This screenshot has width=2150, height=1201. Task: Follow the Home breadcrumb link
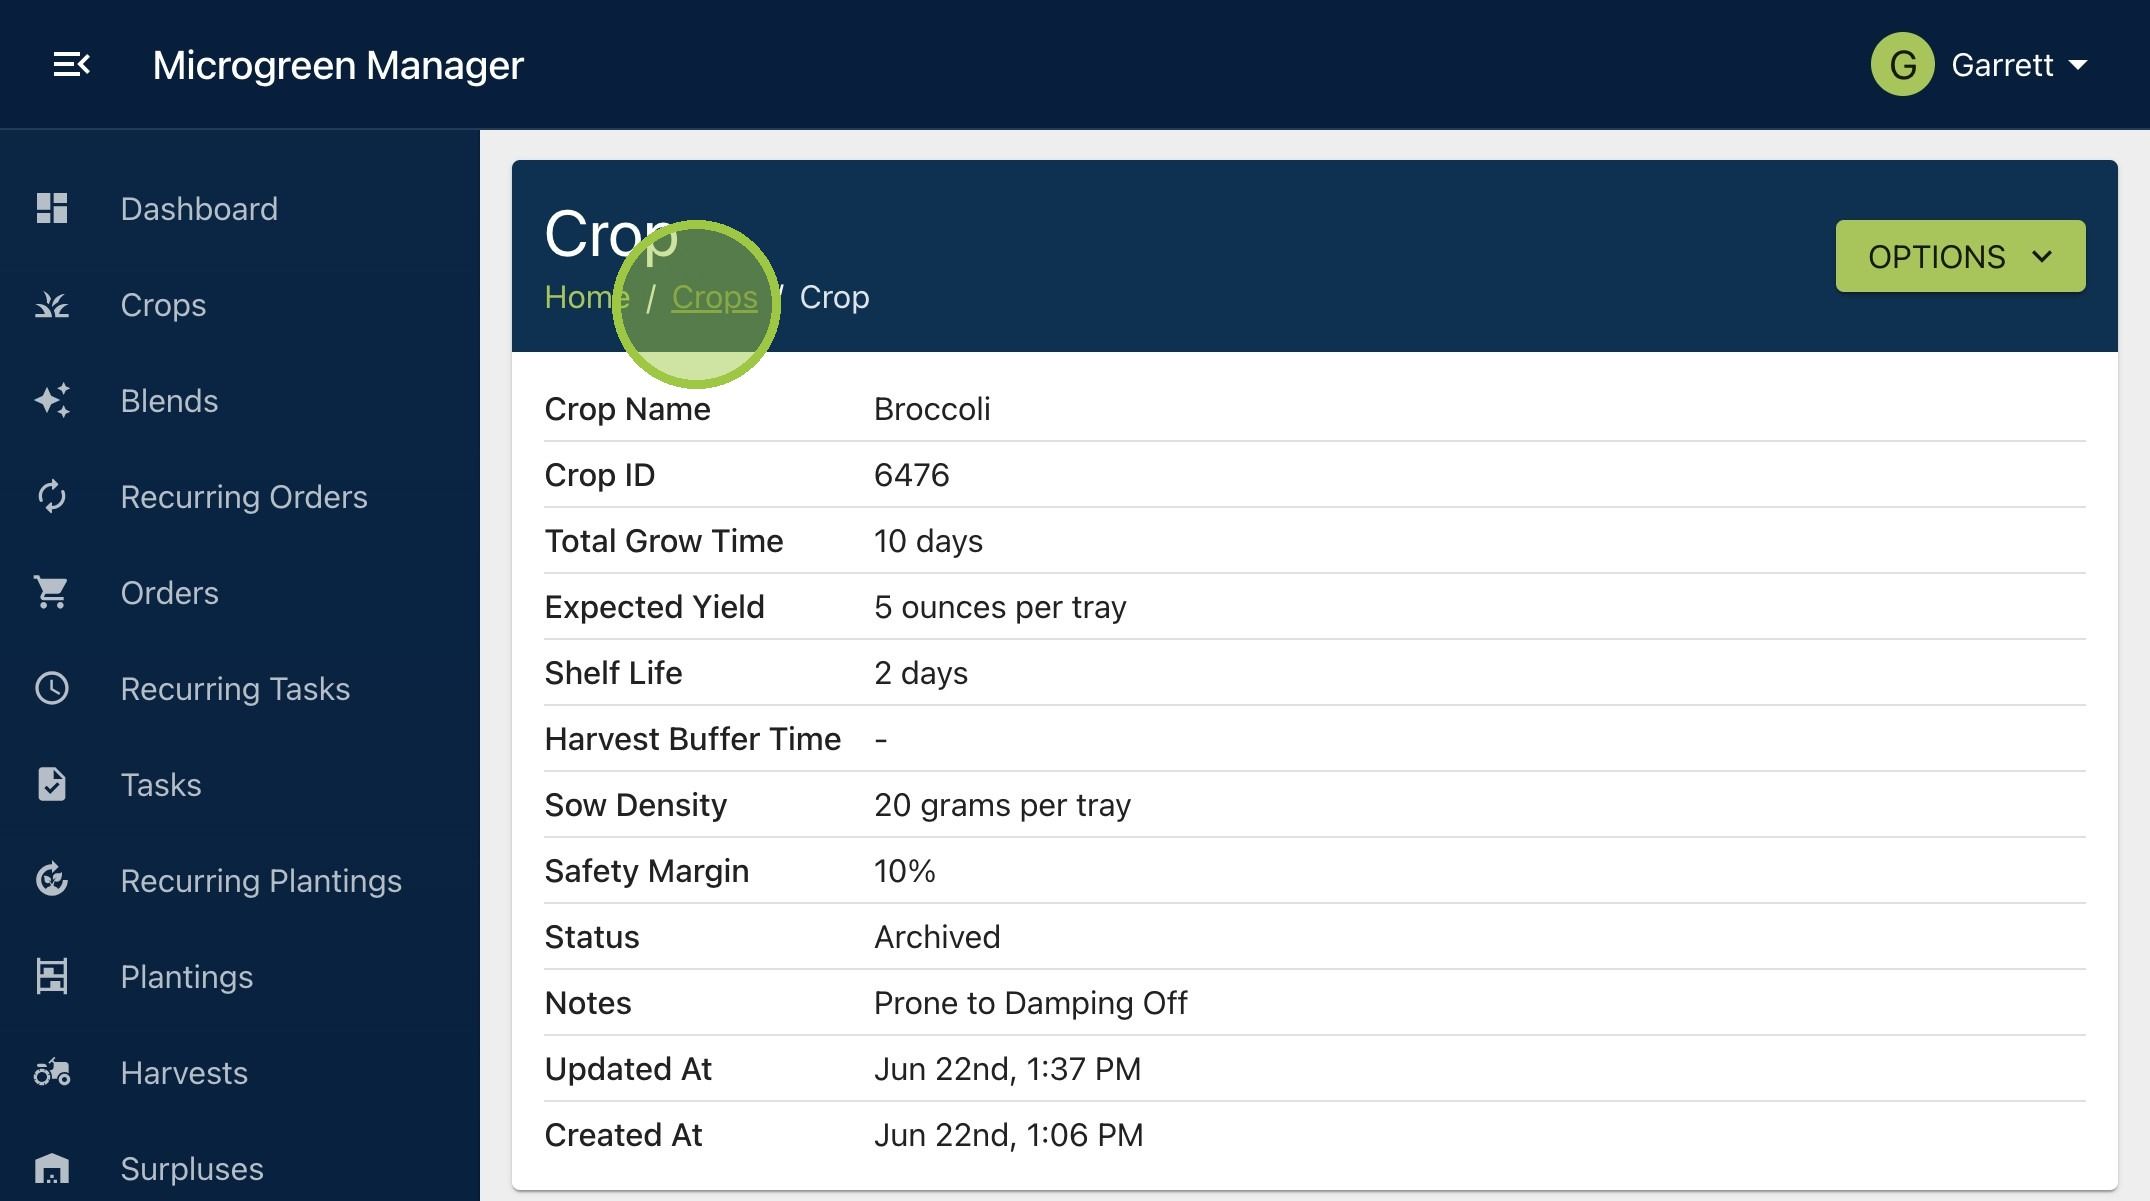pos(587,297)
